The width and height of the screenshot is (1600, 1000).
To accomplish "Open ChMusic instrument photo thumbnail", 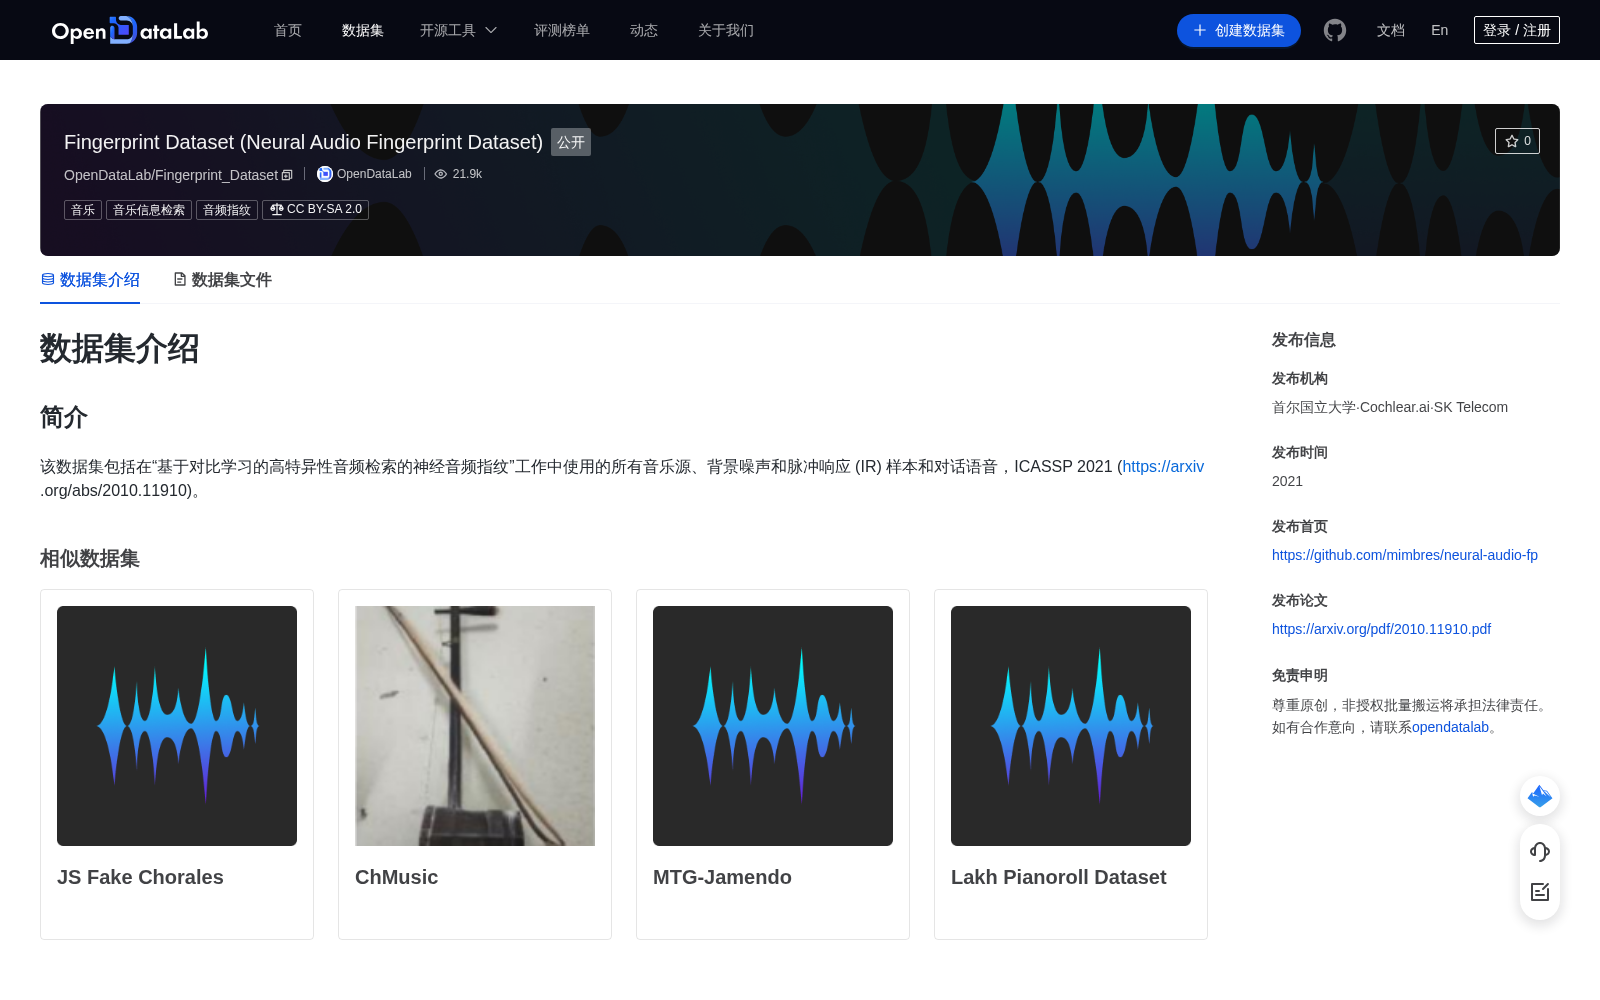I will pos(475,726).
